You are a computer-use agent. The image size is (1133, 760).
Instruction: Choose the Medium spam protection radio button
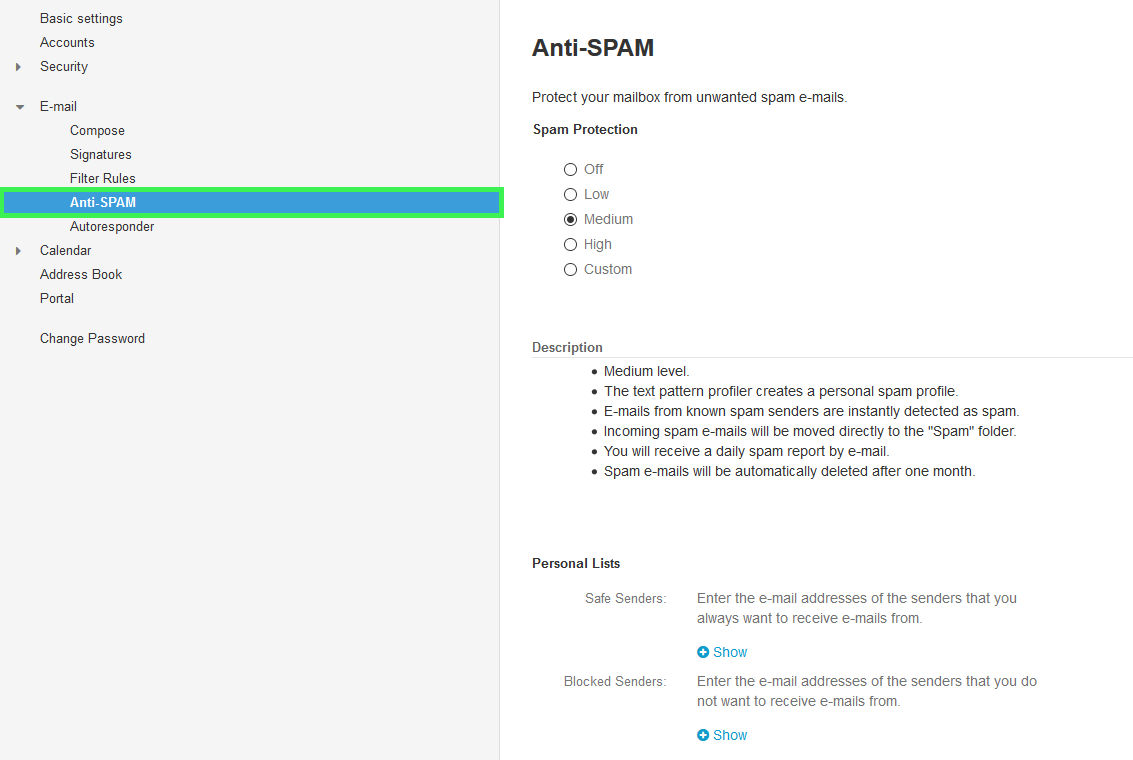[x=570, y=219]
